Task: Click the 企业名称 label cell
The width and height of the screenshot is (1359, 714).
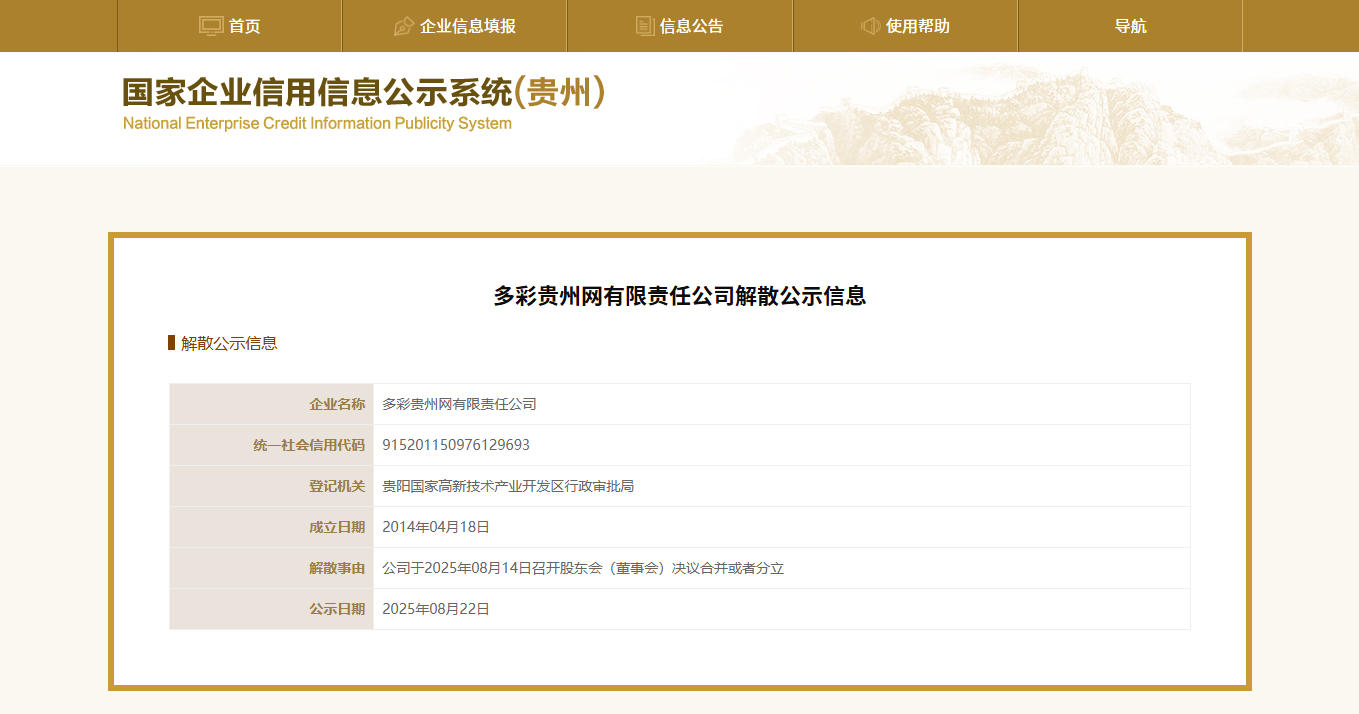Action: pos(272,404)
